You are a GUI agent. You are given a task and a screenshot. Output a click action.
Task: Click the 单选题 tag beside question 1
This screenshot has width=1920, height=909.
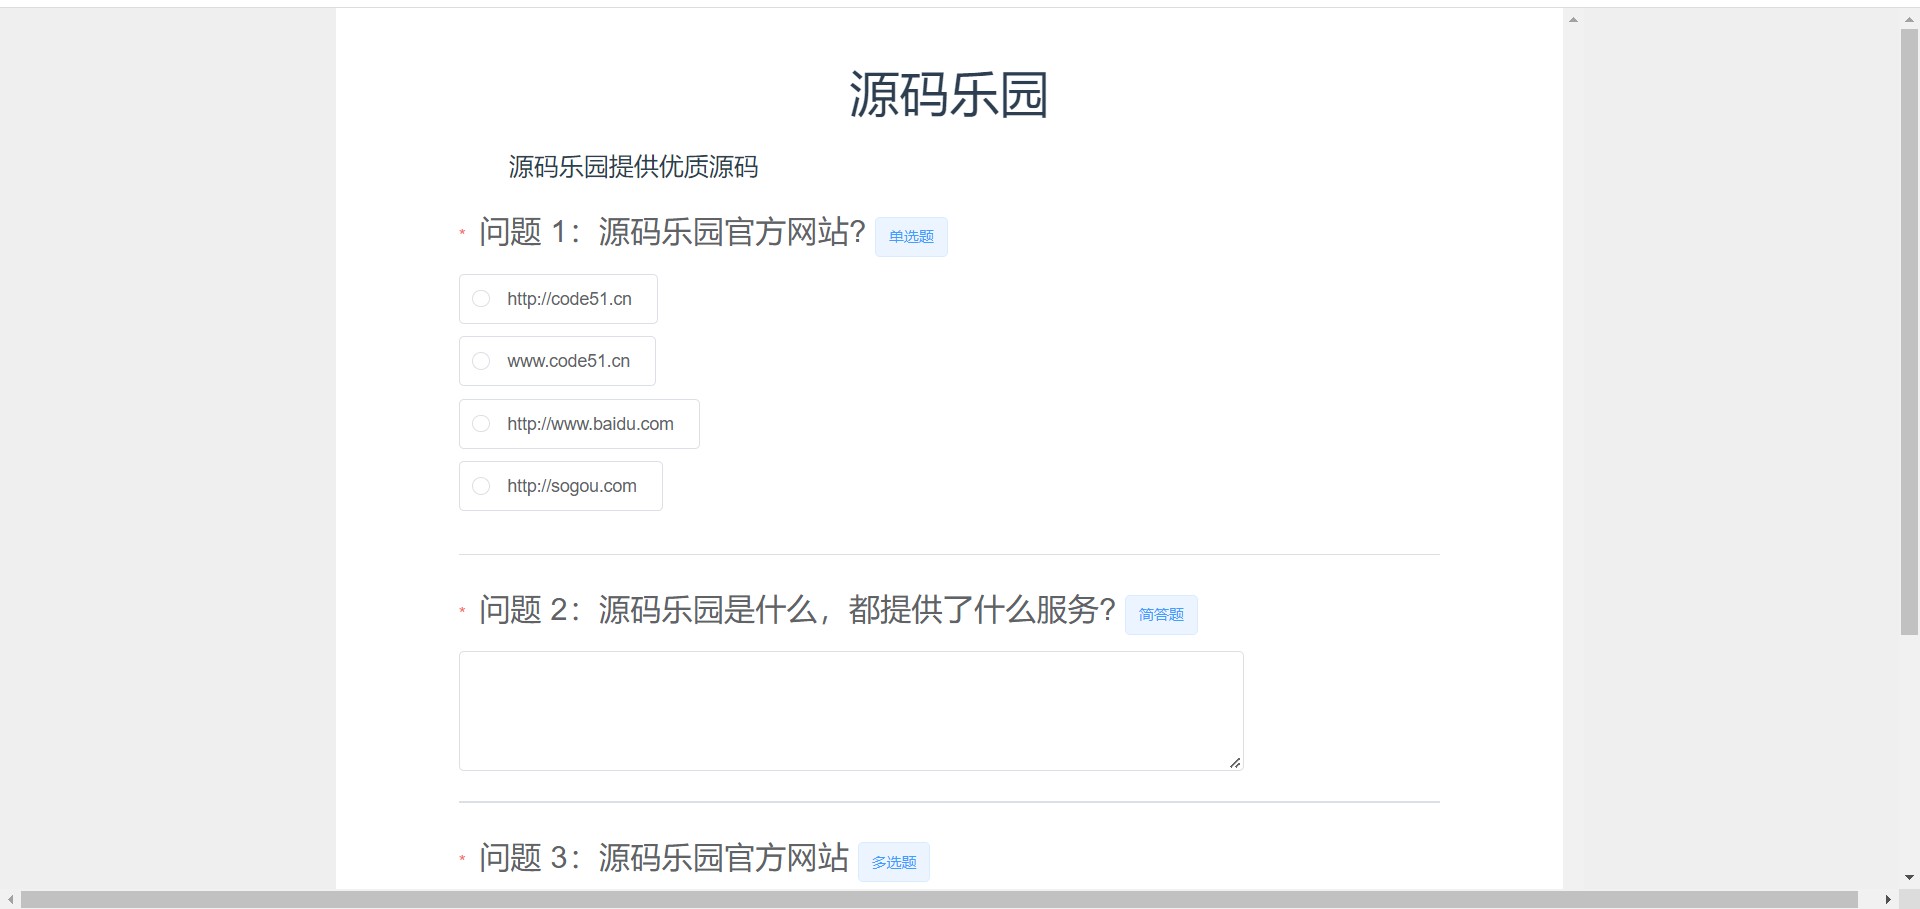911,237
